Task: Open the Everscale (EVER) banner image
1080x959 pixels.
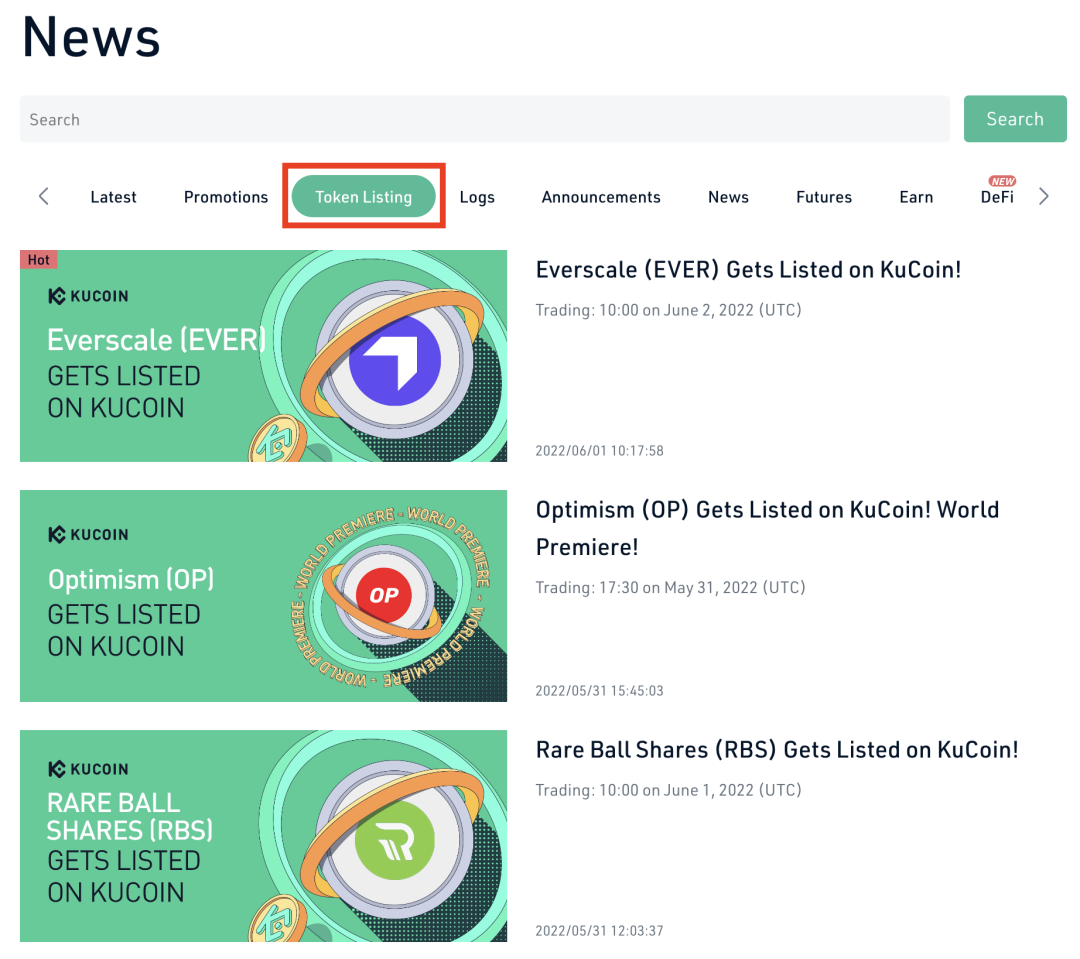Action: 263,355
